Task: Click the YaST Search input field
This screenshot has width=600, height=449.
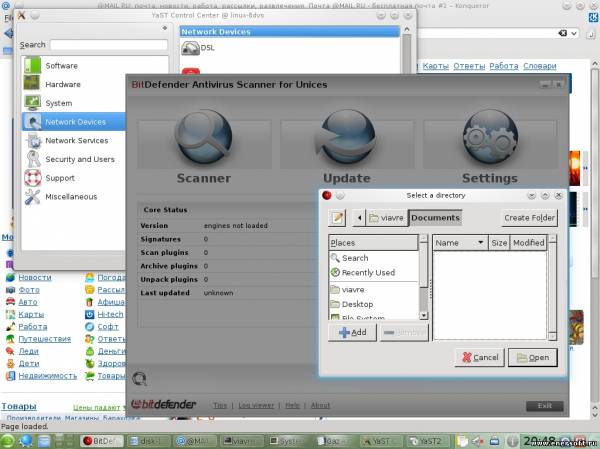Action: (109, 45)
